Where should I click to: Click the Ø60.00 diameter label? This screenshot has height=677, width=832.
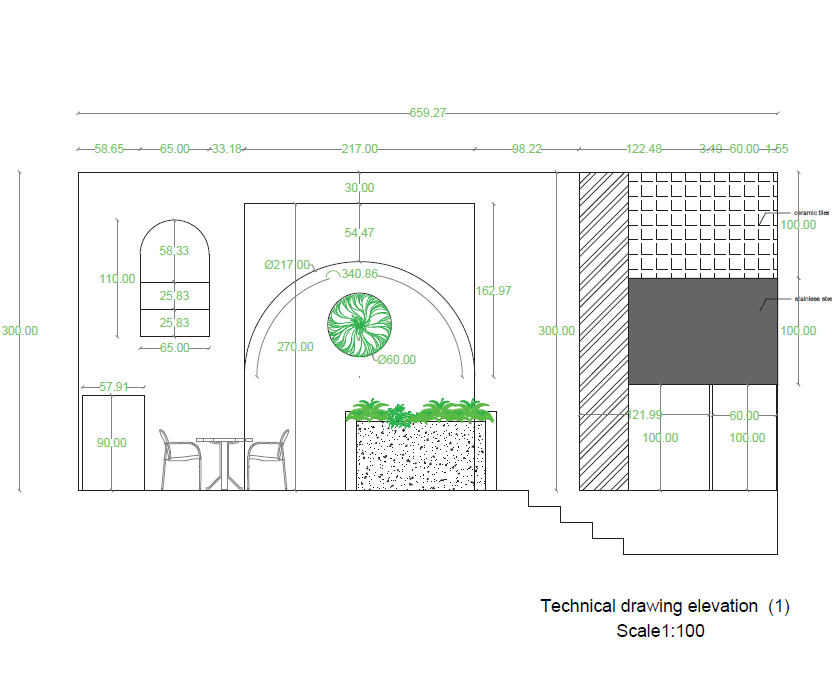click(396, 360)
